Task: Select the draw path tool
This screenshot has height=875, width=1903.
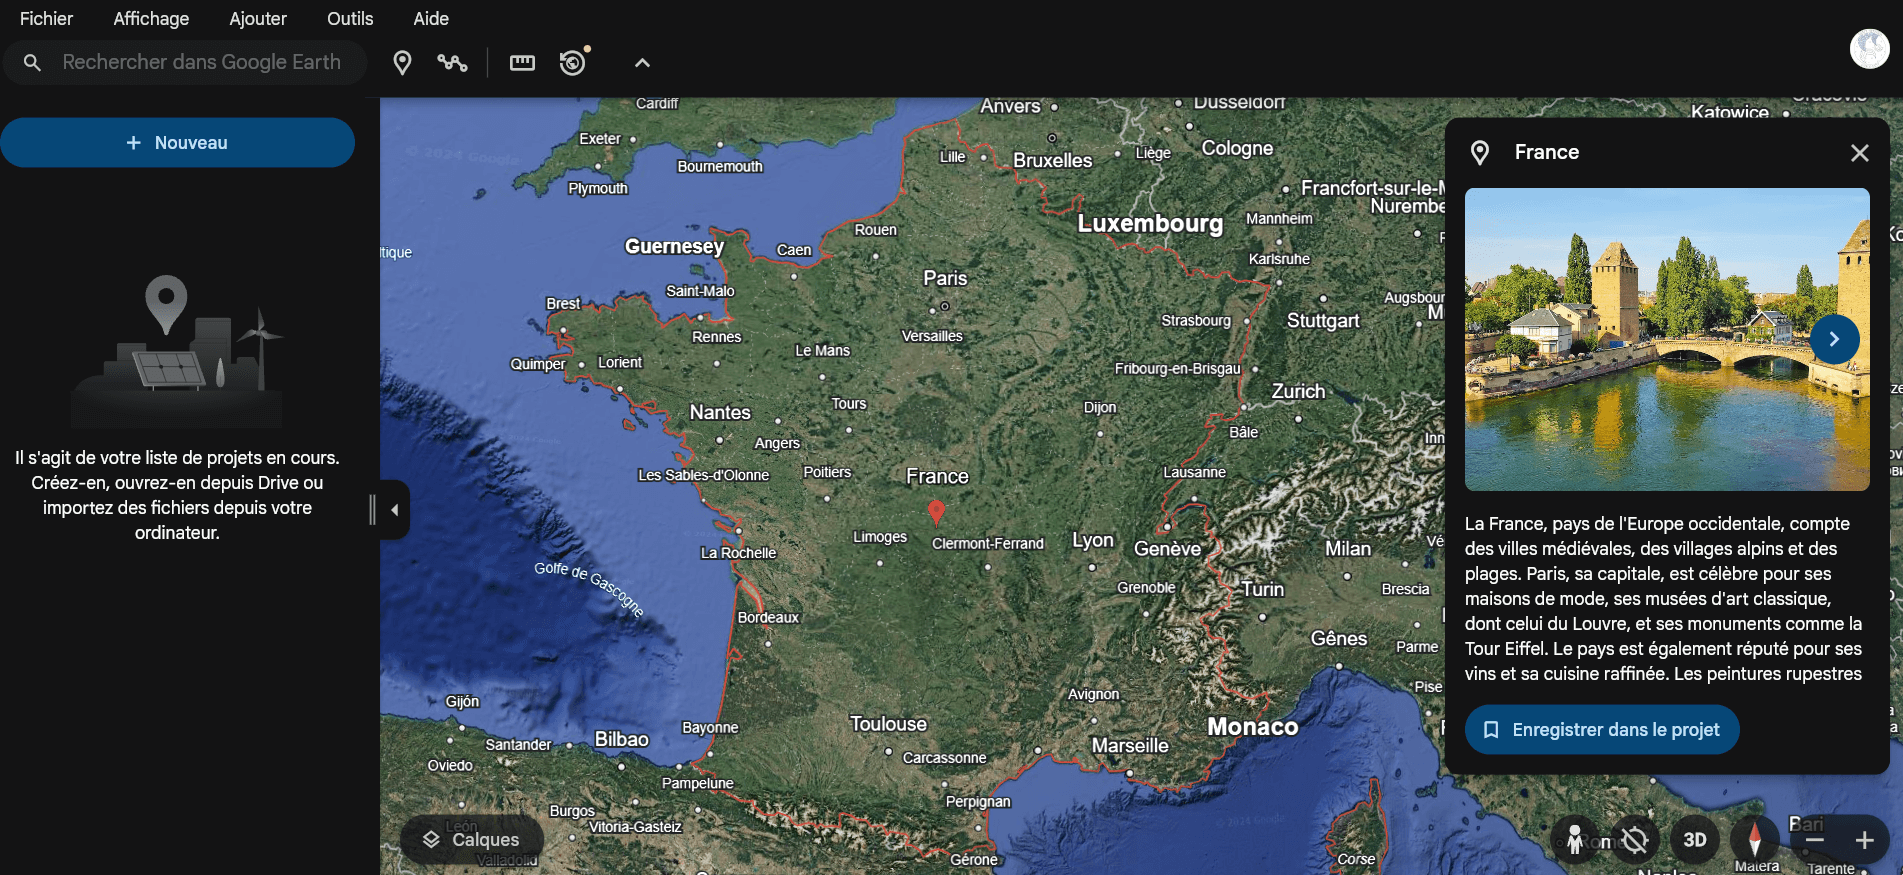Action: (452, 63)
